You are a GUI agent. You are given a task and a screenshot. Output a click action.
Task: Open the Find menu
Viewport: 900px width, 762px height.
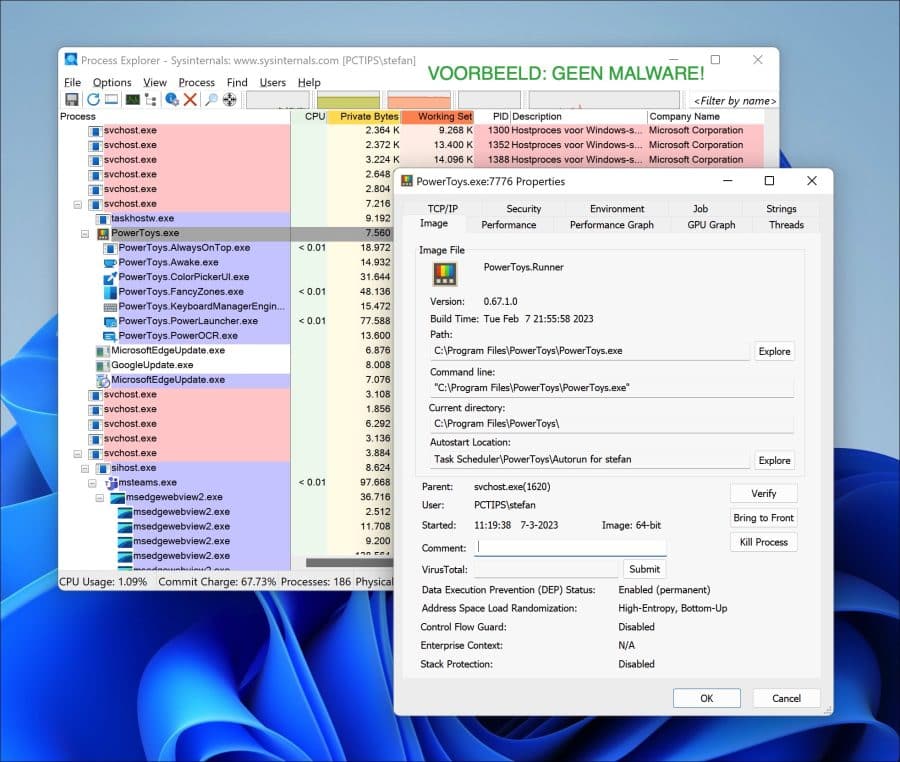(237, 83)
